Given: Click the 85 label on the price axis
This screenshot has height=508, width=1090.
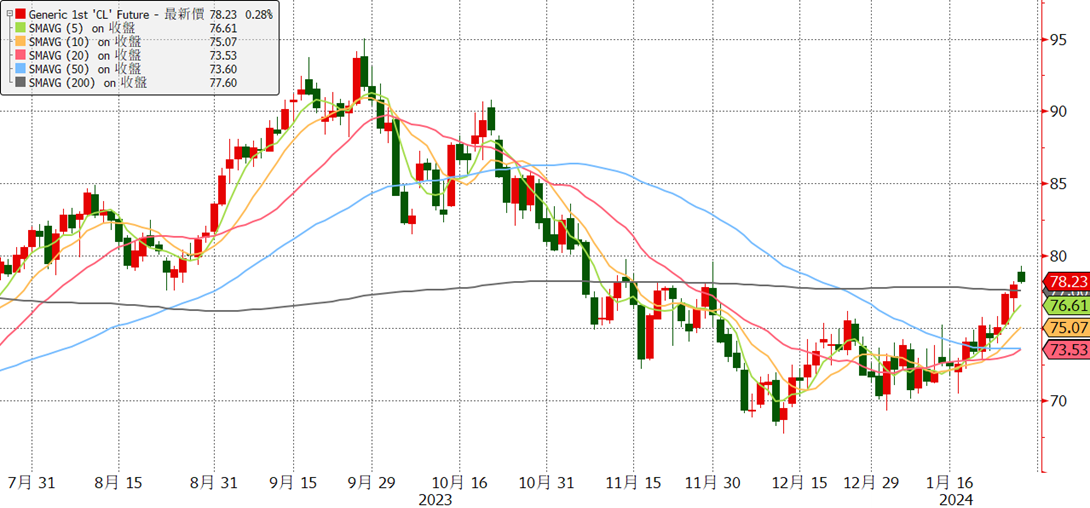Looking at the screenshot, I should [x=1058, y=183].
